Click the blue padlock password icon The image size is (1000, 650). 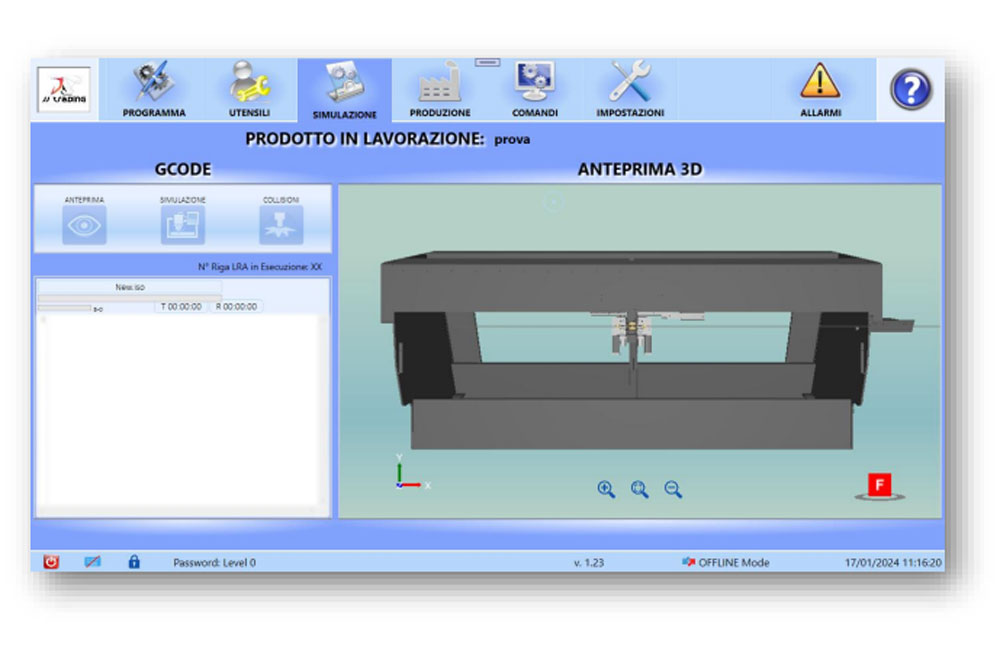click(x=134, y=562)
